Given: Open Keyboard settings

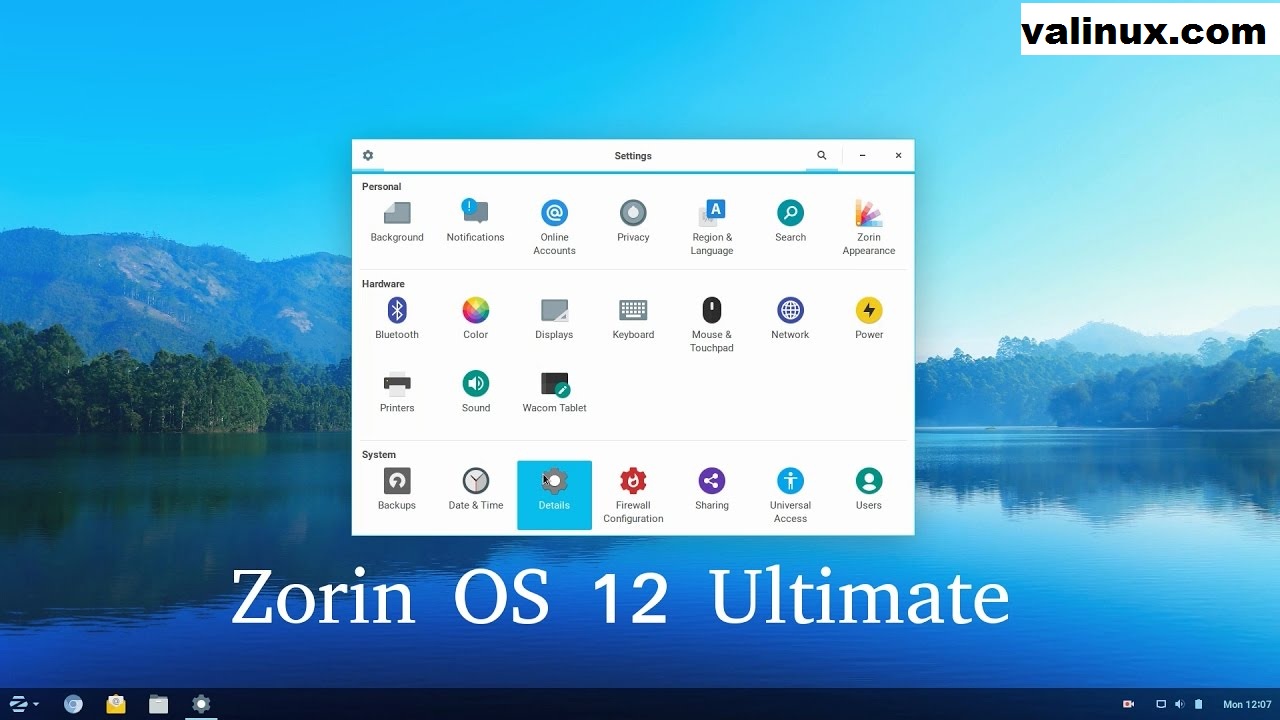Looking at the screenshot, I should coord(633,319).
